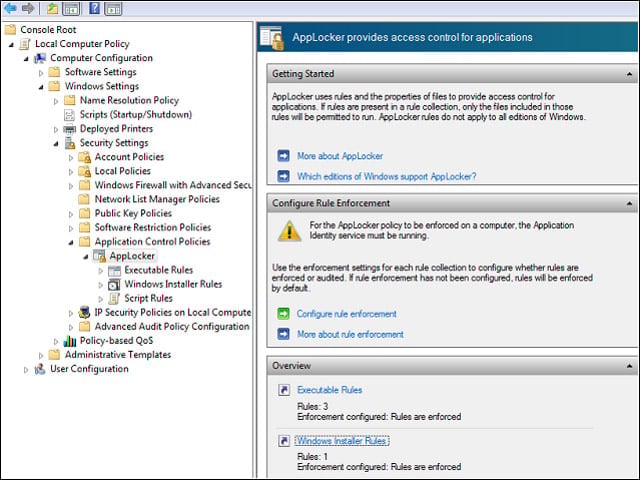Click the Script Rules tree icon
640x480 pixels.
click(x=114, y=298)
